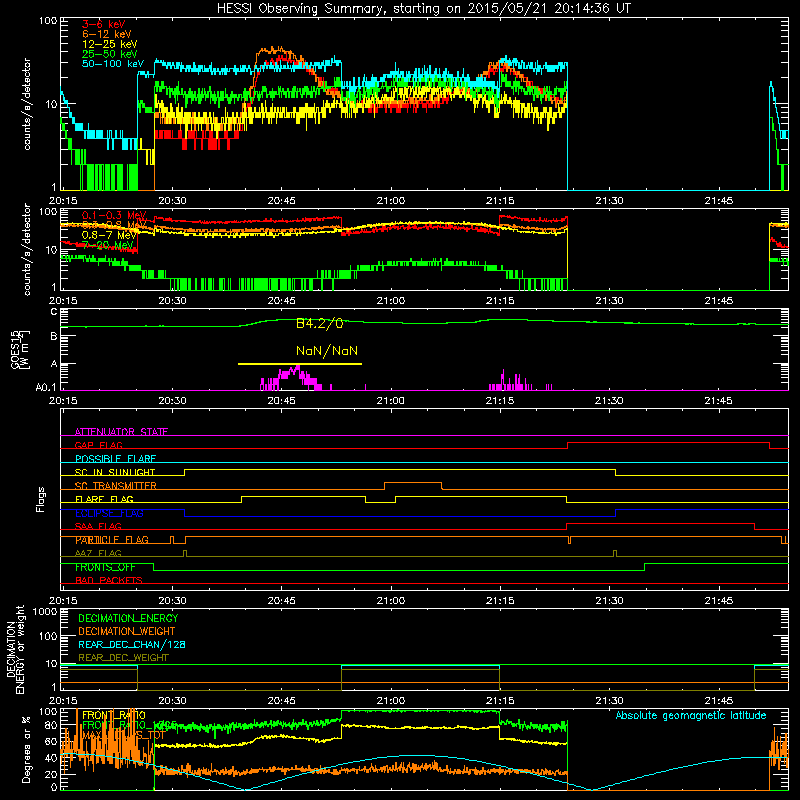Click the REAR_DEC_CHAN/128 legend label

(132, 644)
